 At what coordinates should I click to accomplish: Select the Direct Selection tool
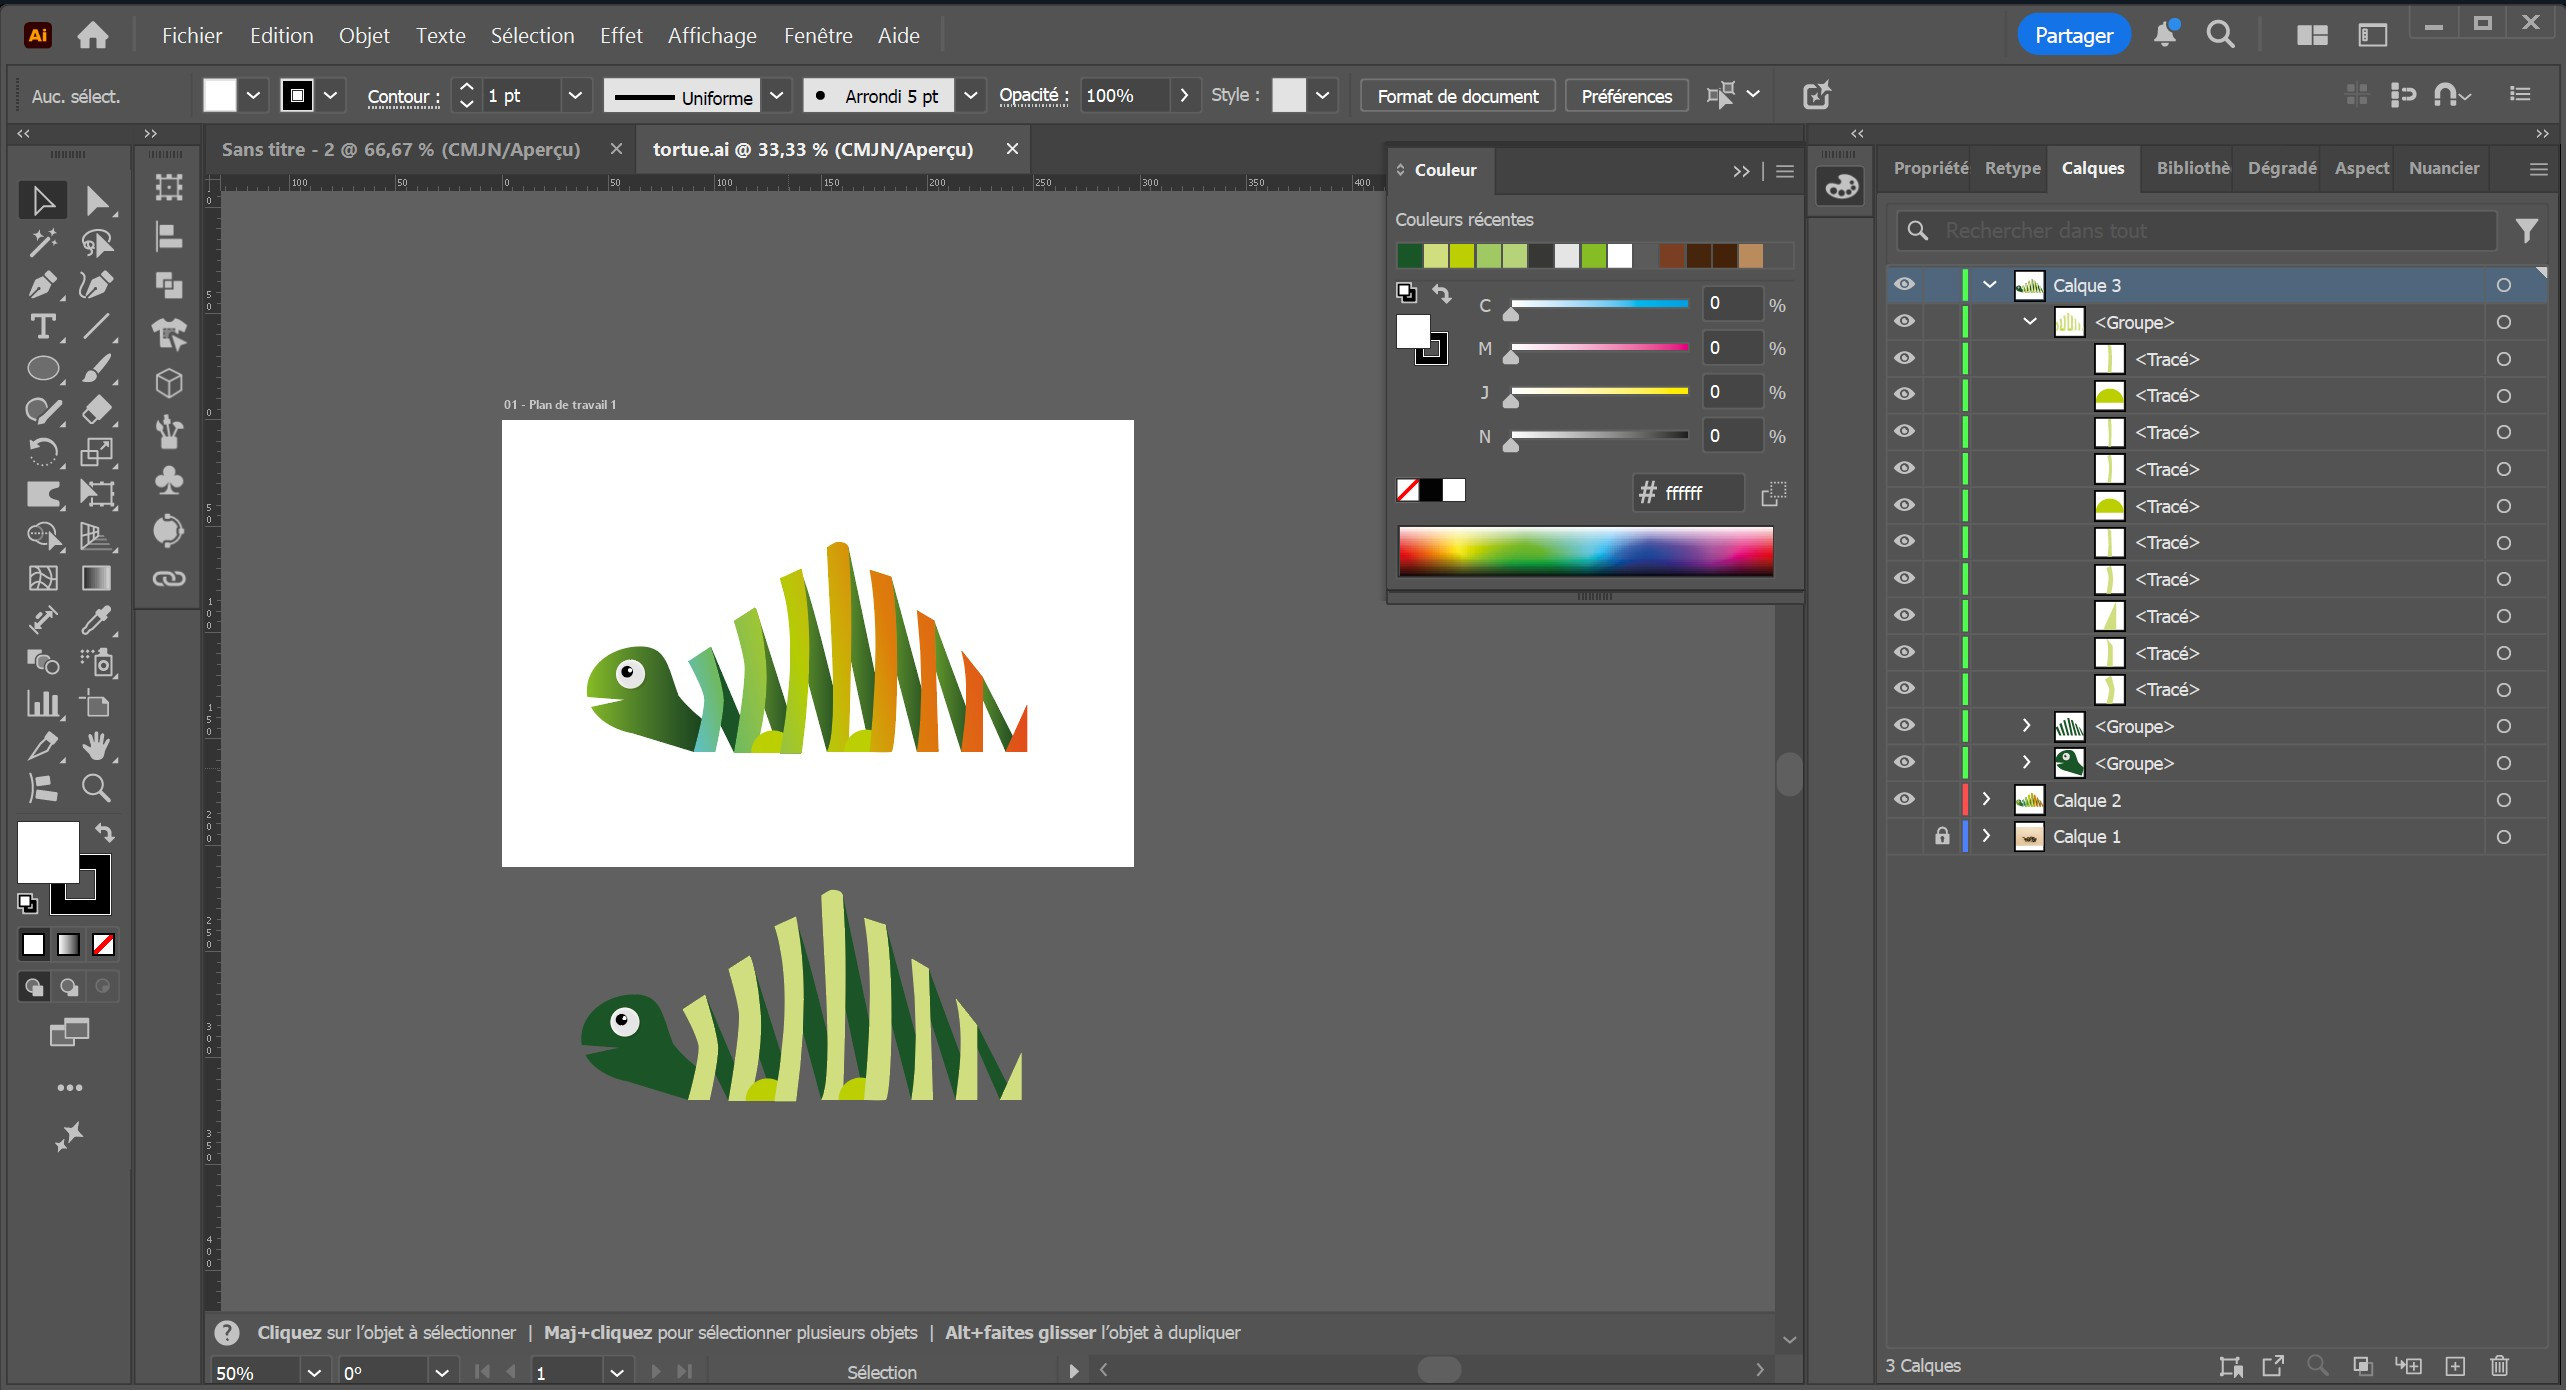point(96,201)
